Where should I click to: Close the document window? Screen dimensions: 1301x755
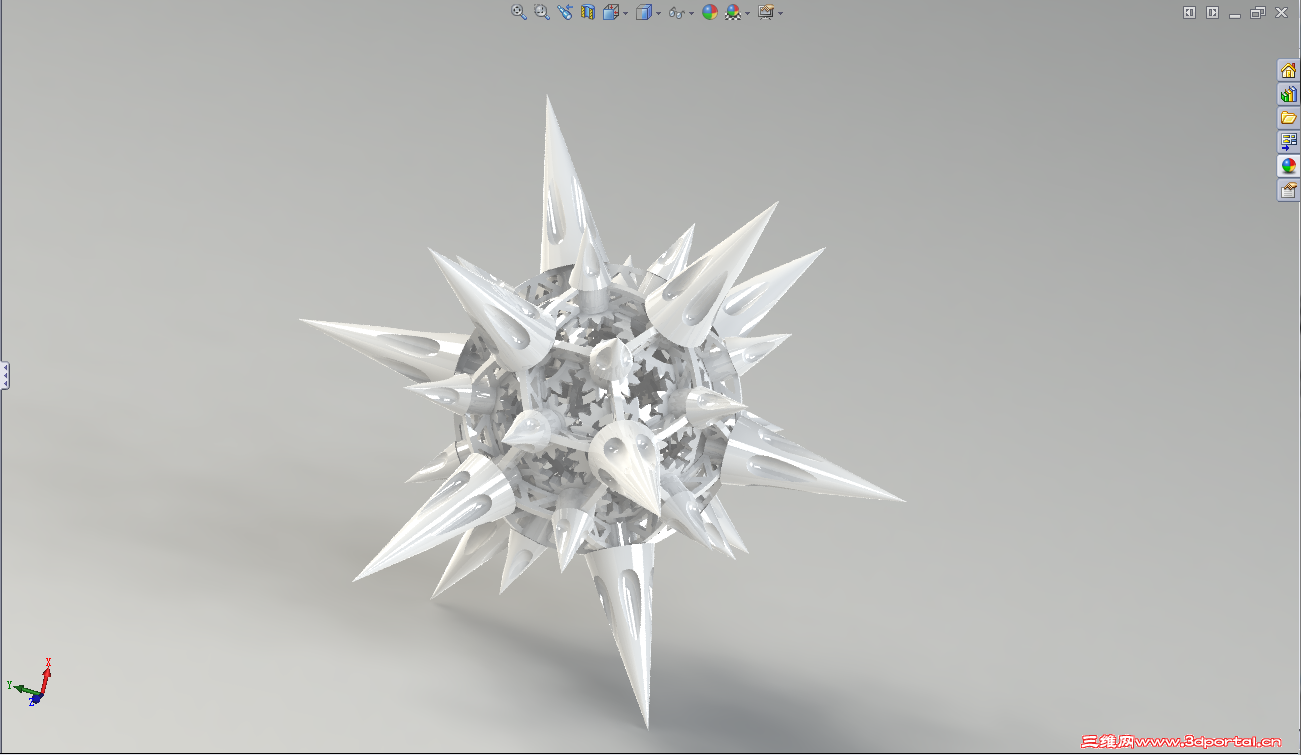1281,12
